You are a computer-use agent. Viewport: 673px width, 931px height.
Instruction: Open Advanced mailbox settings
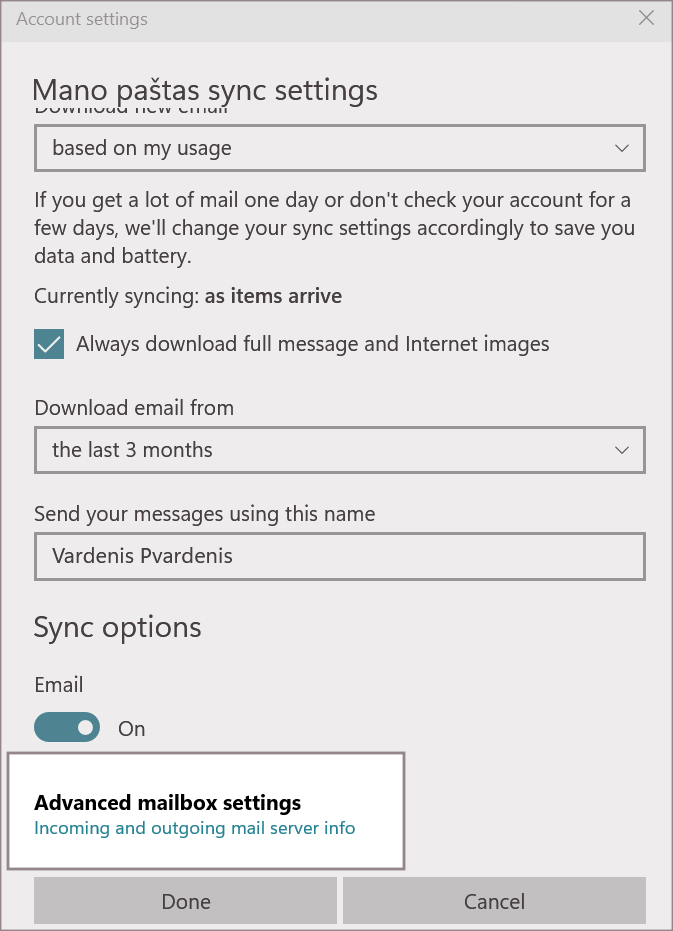[168, 803]
